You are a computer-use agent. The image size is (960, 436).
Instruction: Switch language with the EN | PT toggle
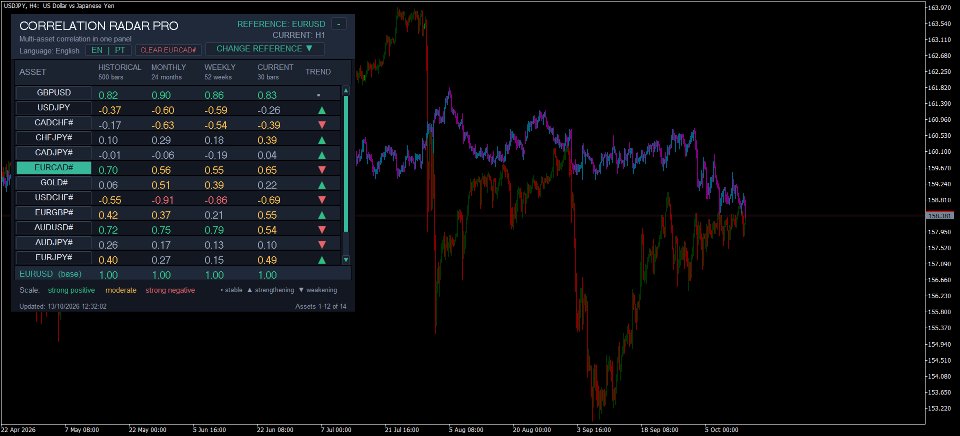[108, 50]
